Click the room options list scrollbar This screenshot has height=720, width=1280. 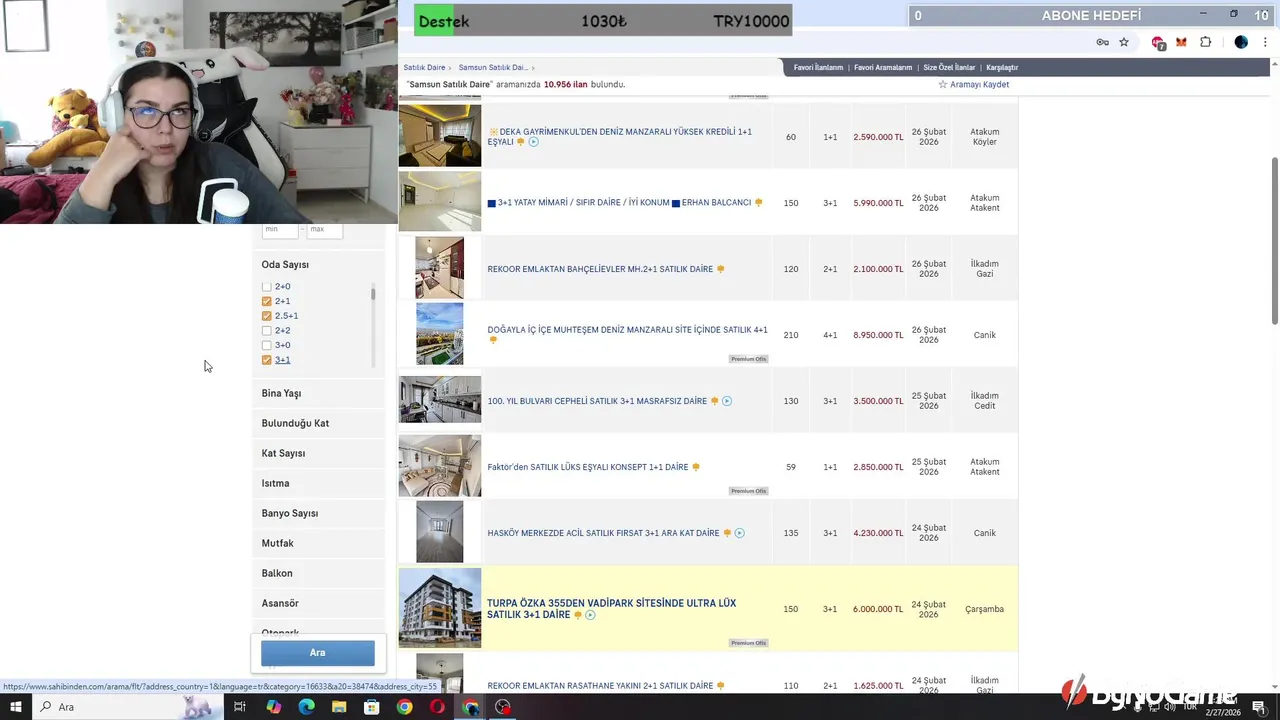373,293
